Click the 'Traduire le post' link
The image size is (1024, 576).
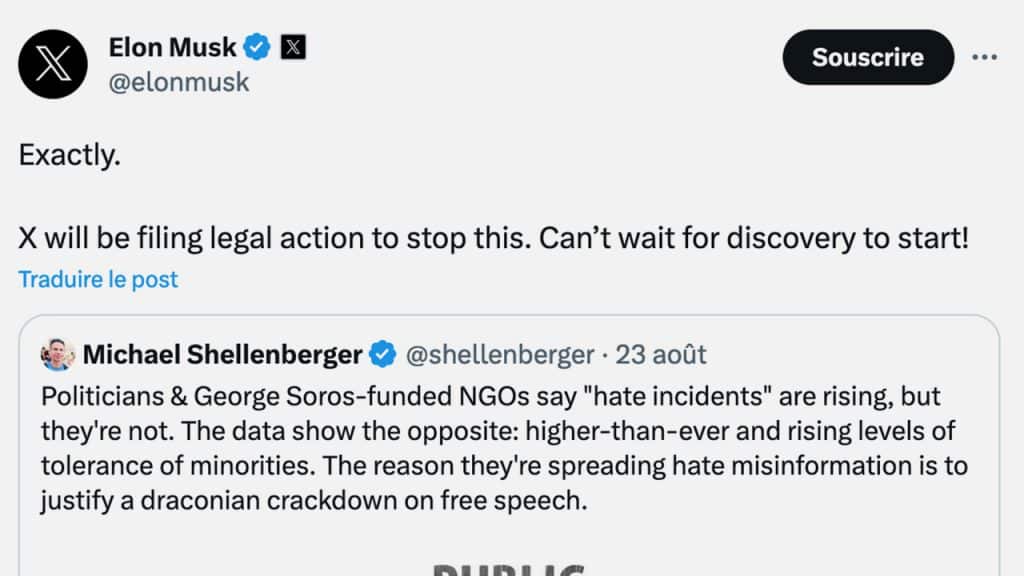click(98, 279)
